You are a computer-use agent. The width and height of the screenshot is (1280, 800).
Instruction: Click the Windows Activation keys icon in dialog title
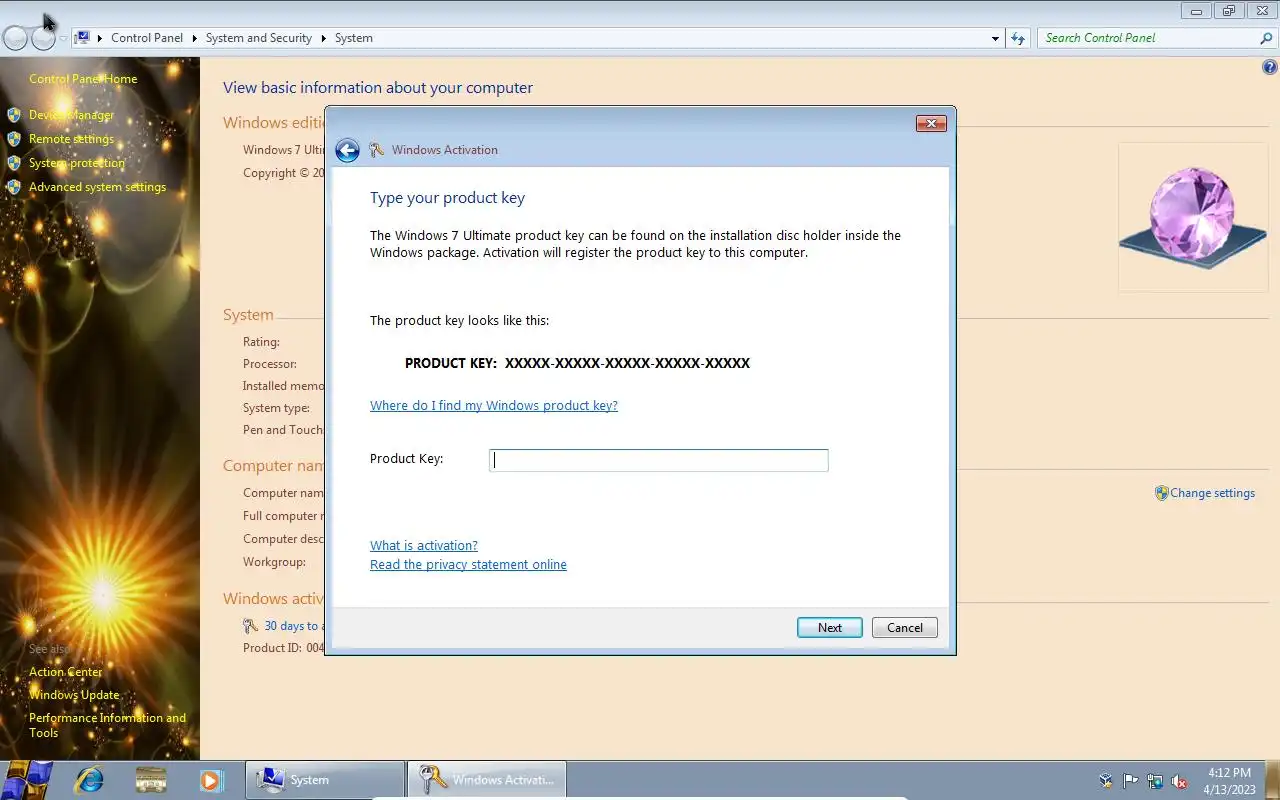376,150
